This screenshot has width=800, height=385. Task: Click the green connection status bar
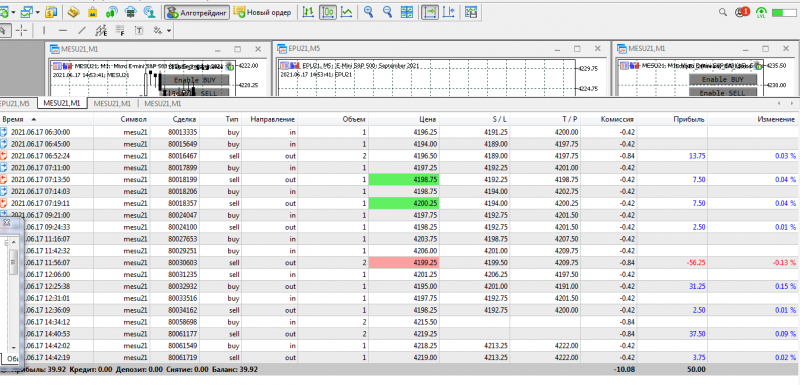pyautogui.click(x=785, y=13)
